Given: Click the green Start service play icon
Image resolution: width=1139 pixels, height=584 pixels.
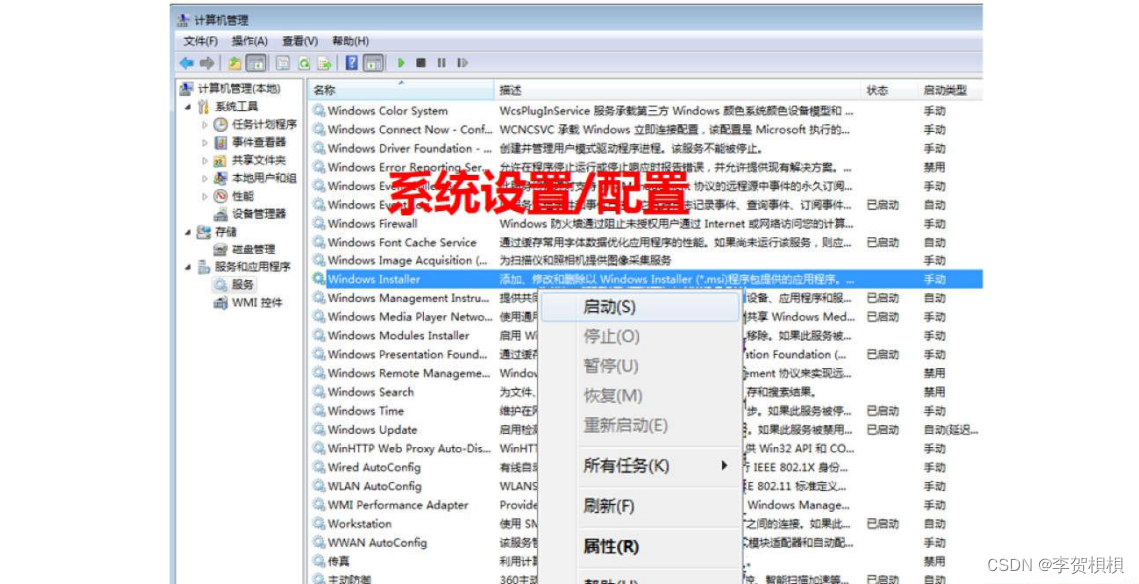Looking at the screenshot, I should pyautogui.click(x=400, y=63).
